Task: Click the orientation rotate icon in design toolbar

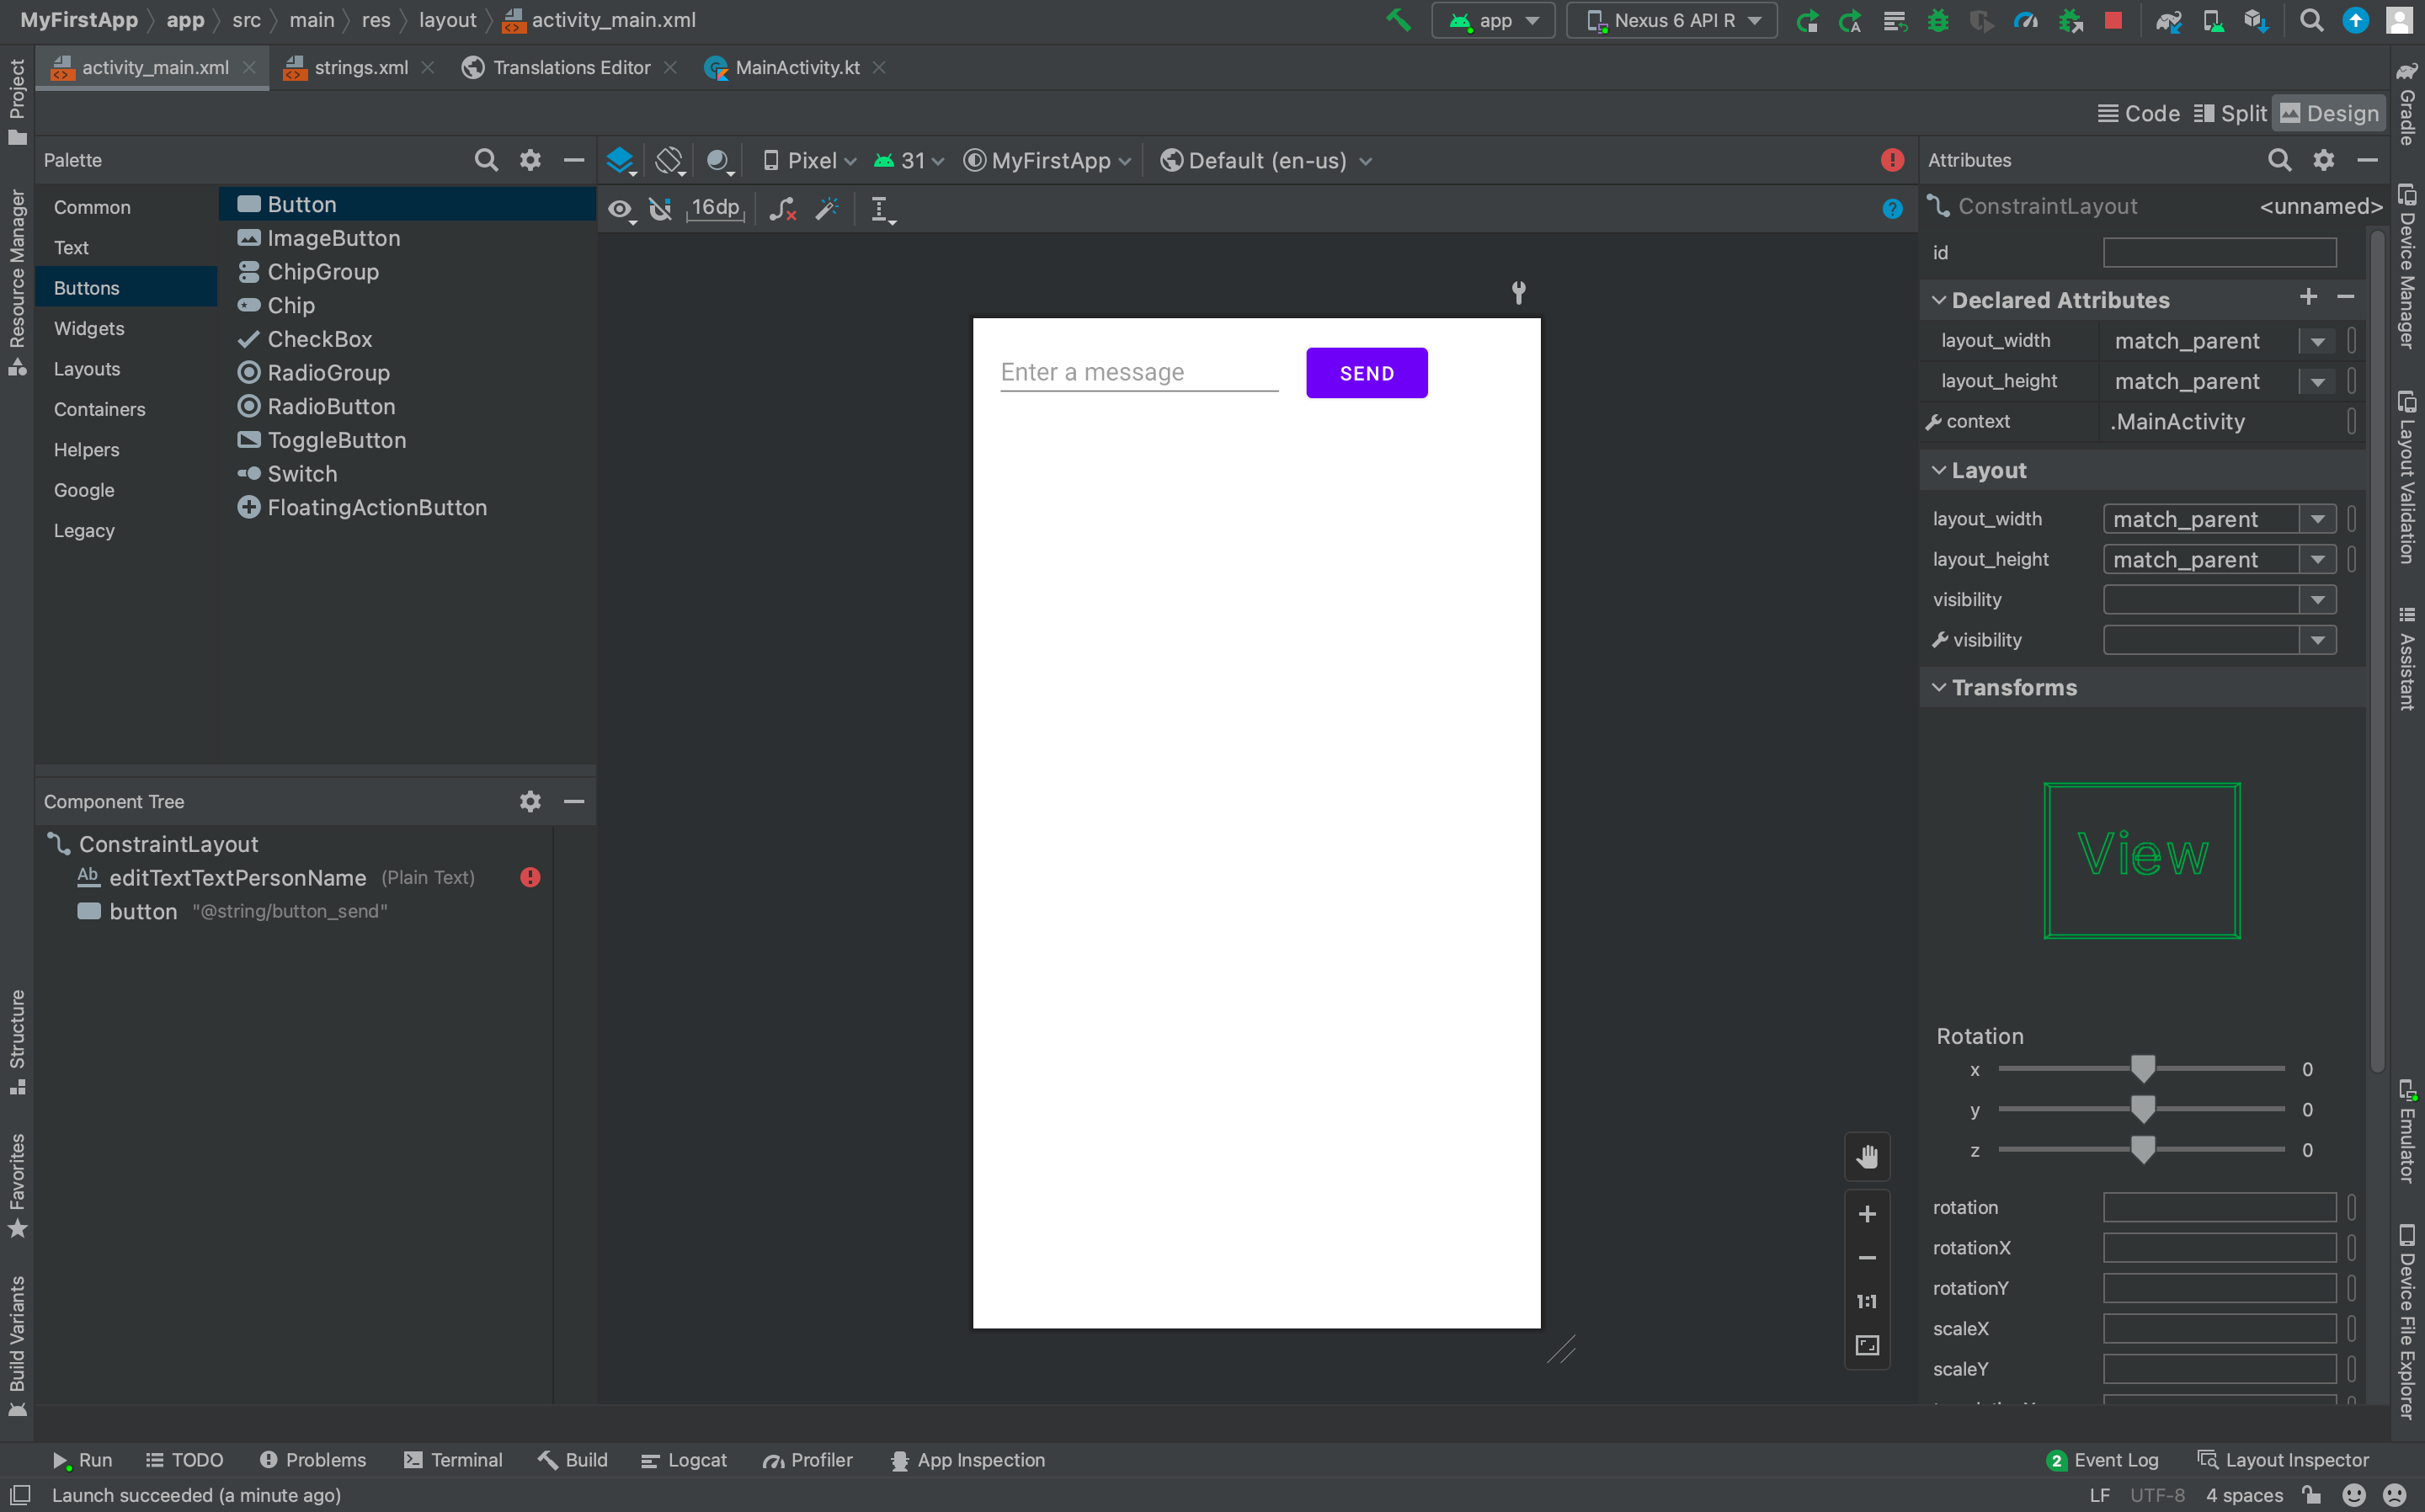Action: click(x=669, y=160)
